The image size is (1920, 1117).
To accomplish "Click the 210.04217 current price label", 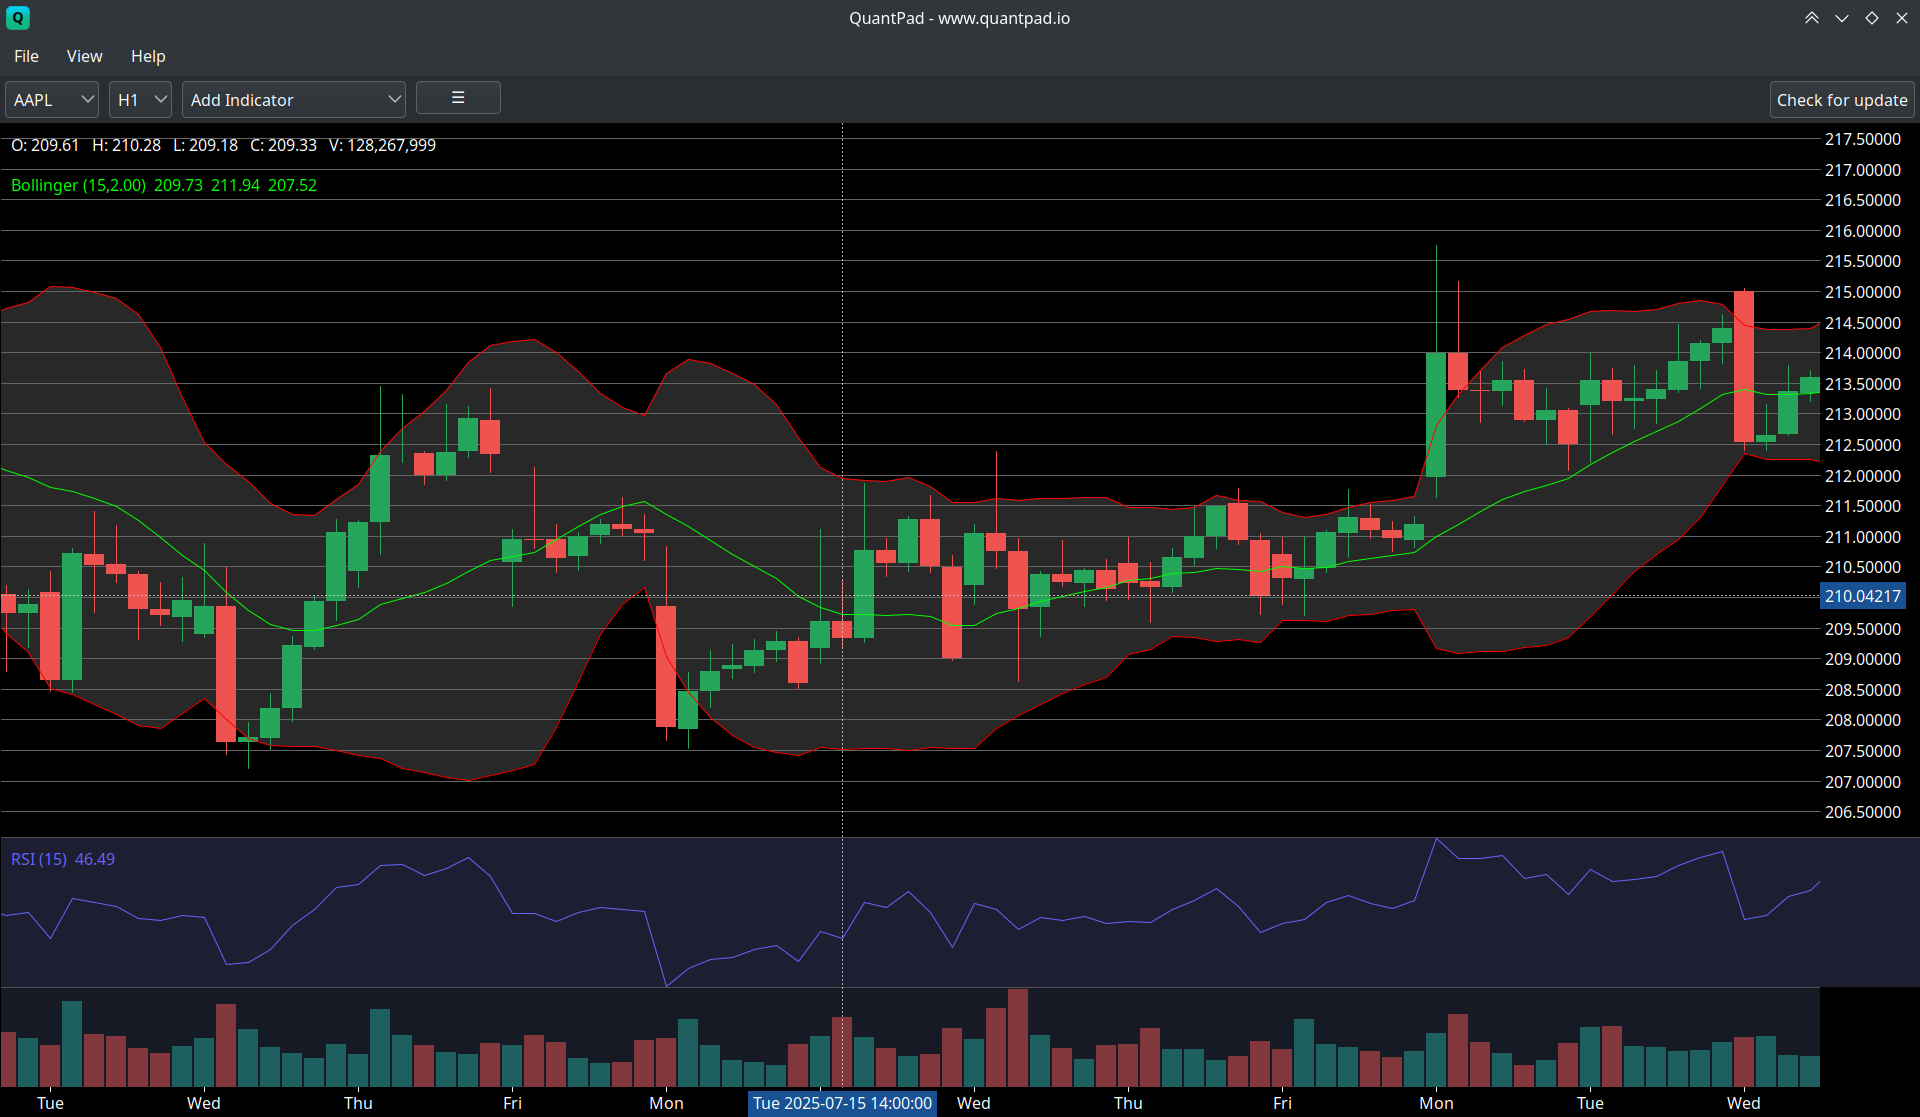I will [1862, 596].
